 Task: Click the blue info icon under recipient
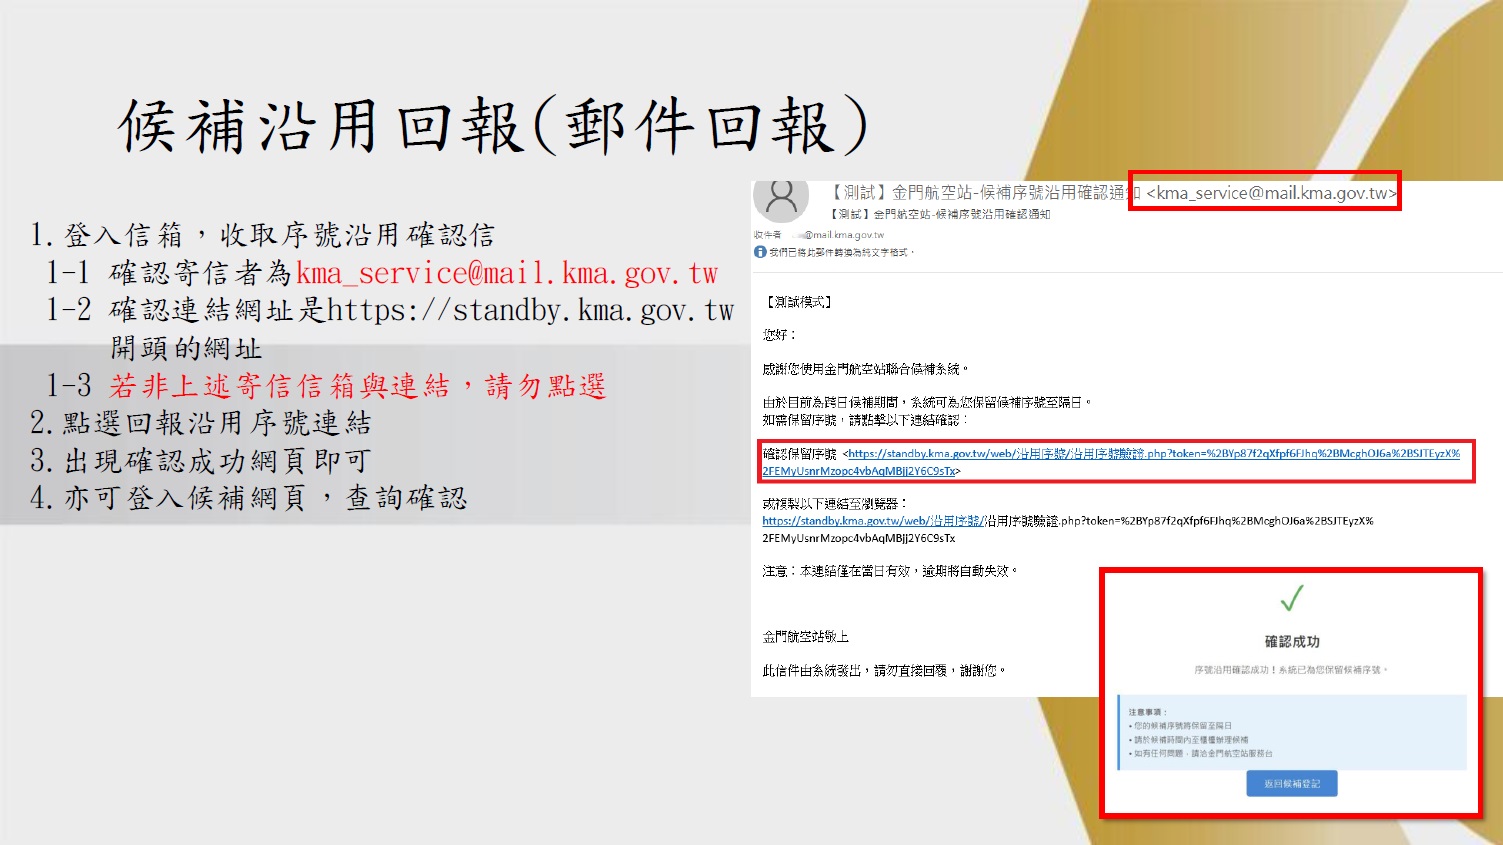click(760, 252)
